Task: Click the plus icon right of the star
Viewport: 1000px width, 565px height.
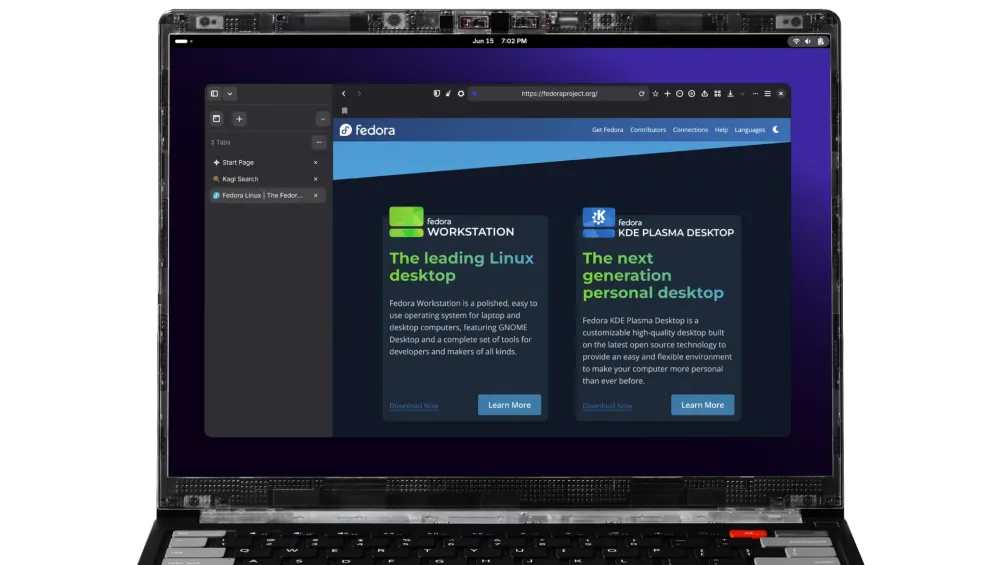Action: 667,94
